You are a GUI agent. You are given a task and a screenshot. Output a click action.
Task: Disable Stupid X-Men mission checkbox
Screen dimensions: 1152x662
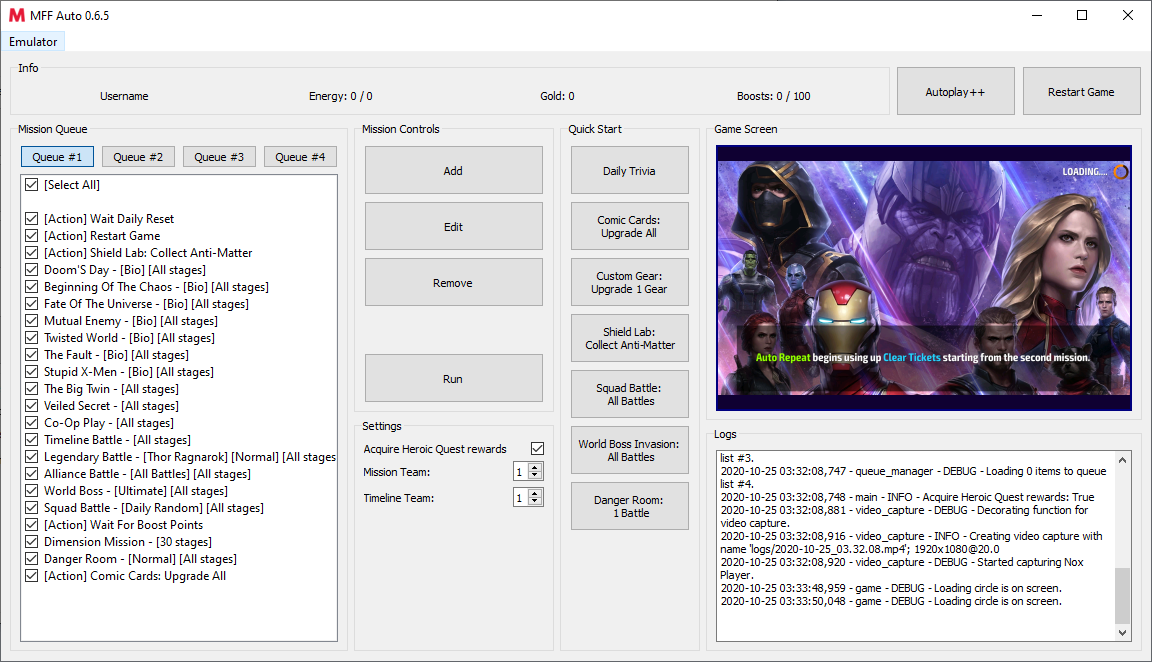coord(32,372)
